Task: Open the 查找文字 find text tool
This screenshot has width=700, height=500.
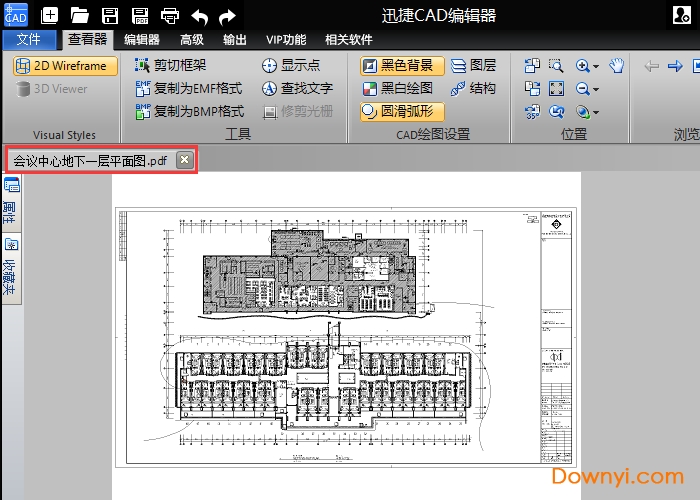Action: click(297, 88)
